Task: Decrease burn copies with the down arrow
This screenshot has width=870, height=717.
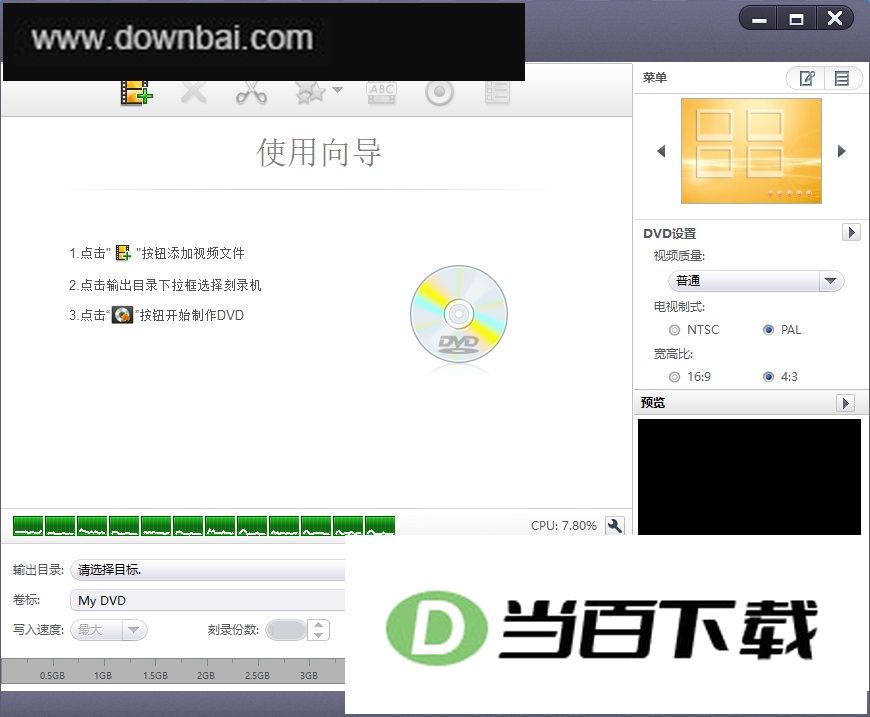Action: (318, 635)
